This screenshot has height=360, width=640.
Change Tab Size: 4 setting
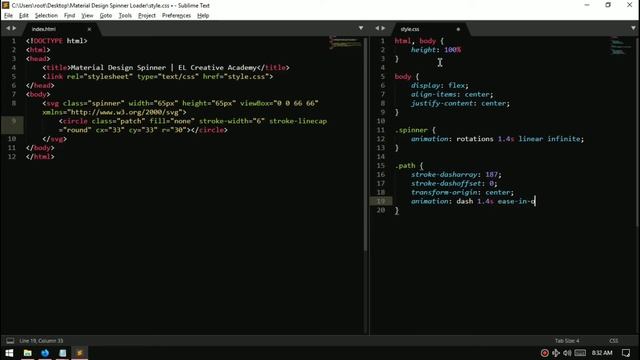[x=567, y=341]
